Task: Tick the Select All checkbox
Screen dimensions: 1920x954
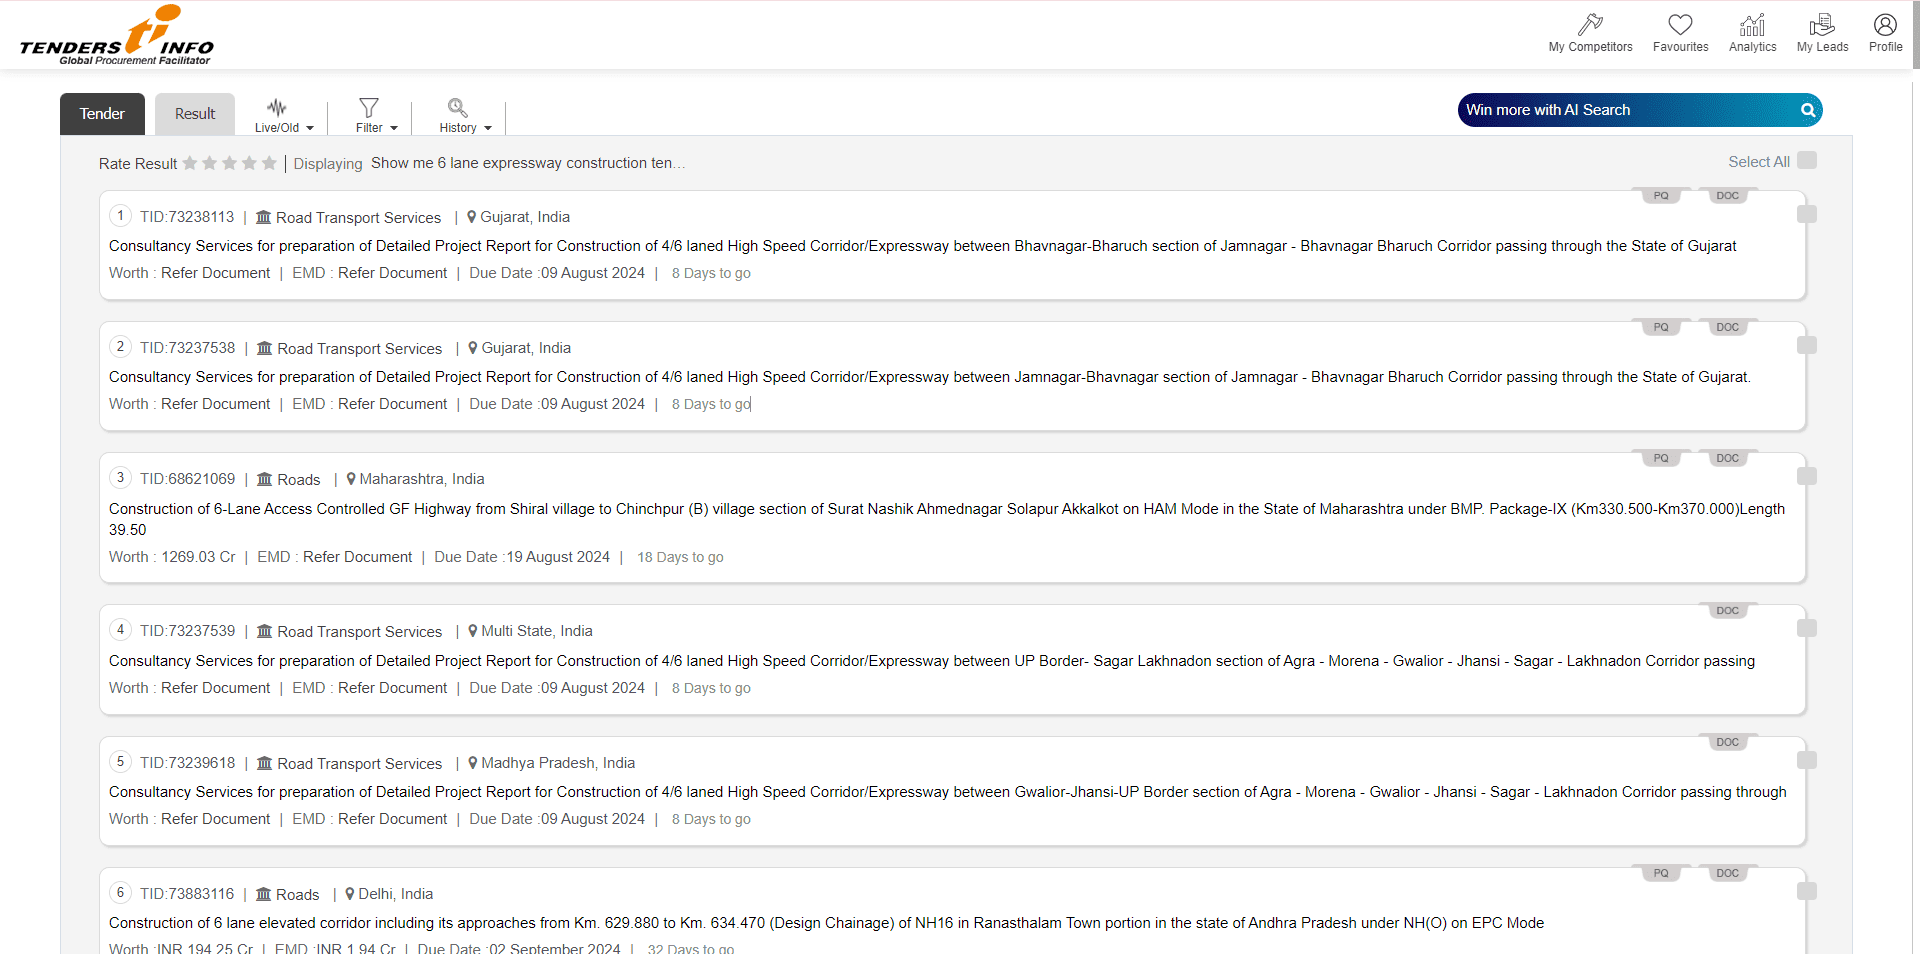Action: tap(1807, 161)
